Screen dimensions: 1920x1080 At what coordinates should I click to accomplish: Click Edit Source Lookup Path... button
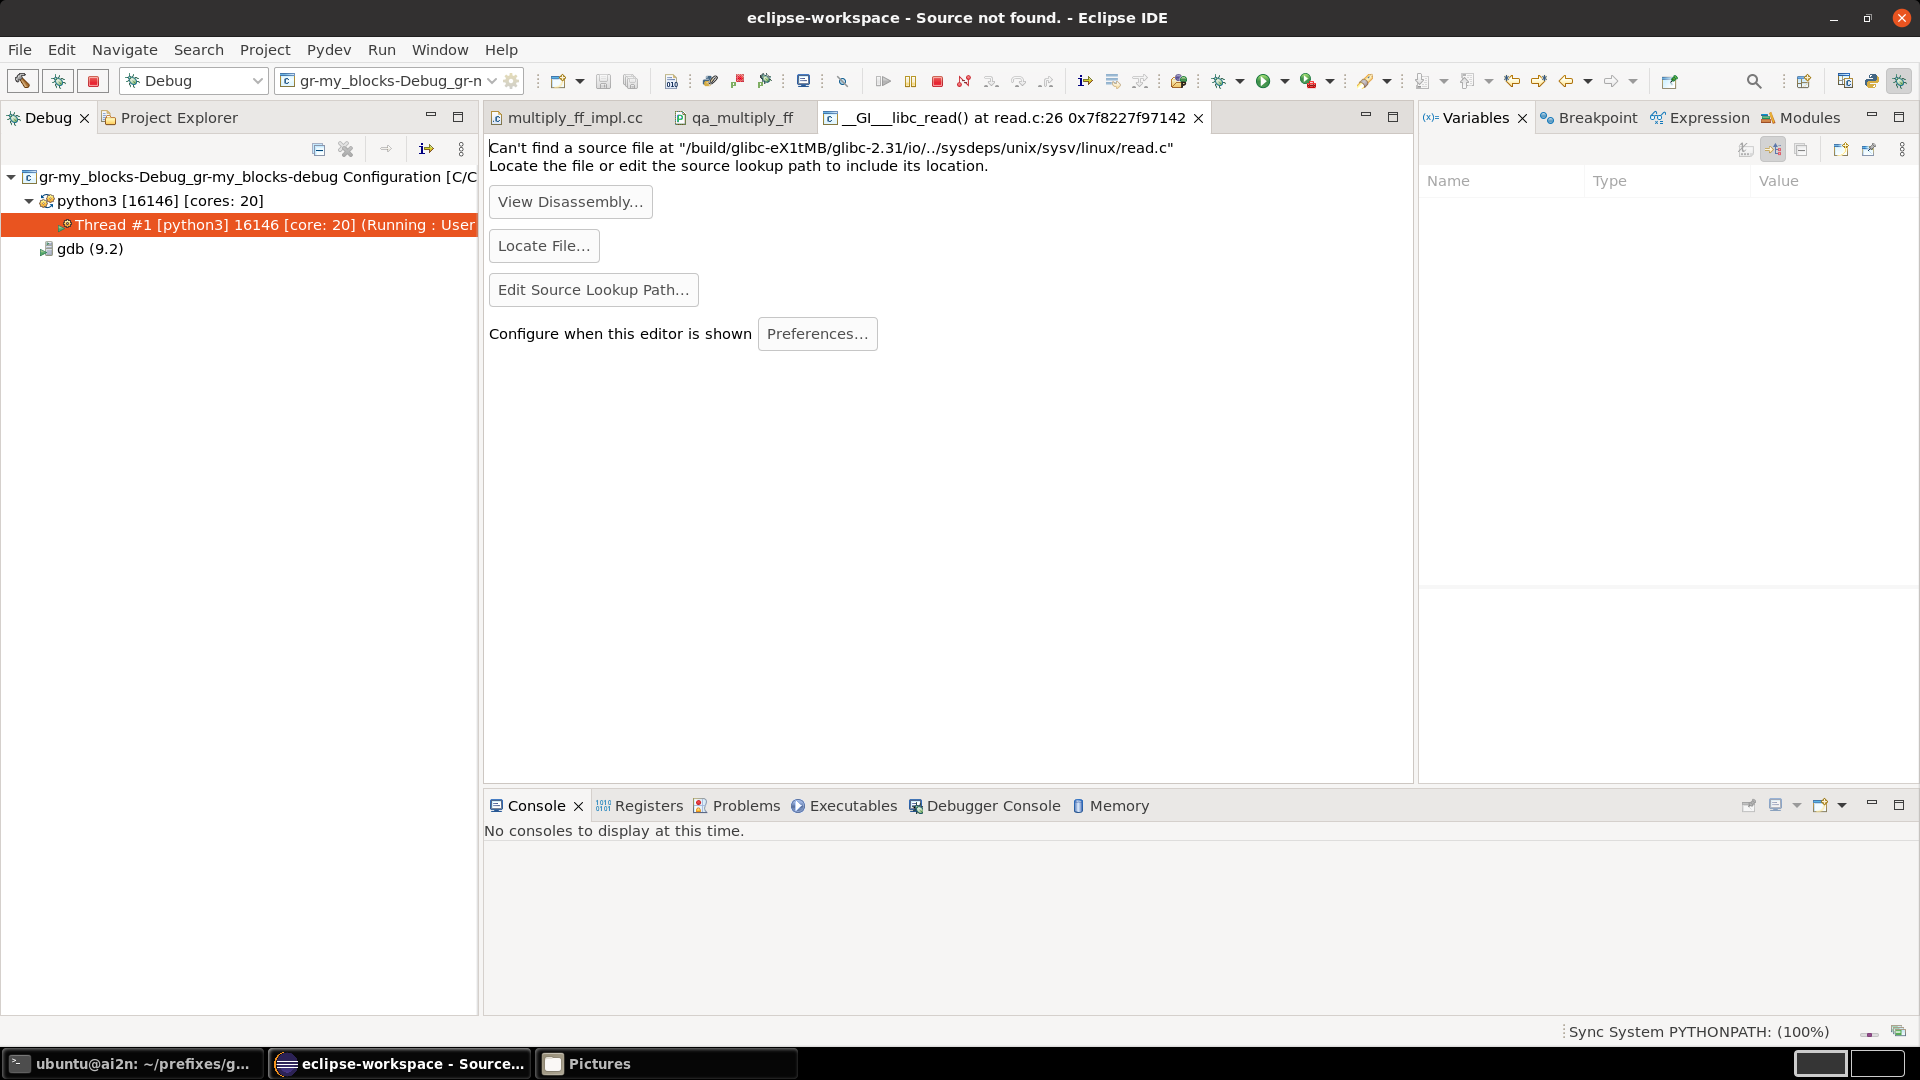click(593, 290)
